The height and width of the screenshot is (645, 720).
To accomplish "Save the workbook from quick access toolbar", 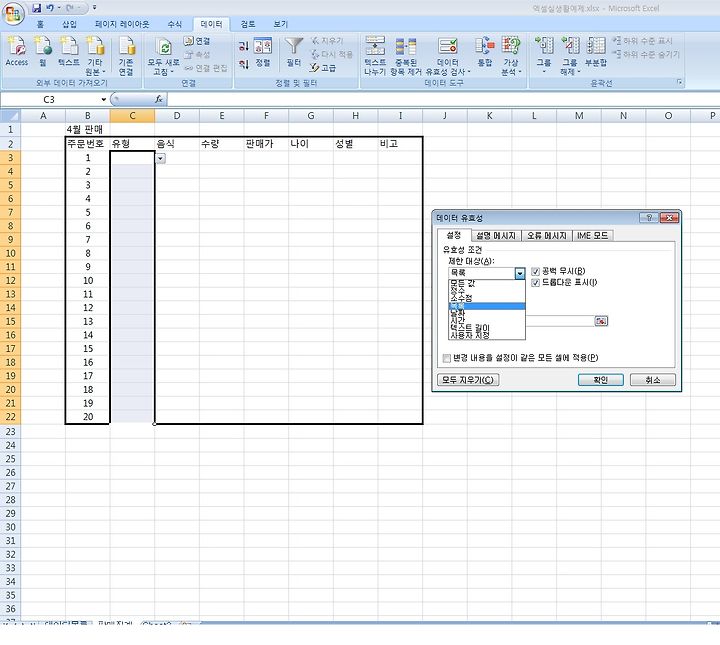I will 37,8.
